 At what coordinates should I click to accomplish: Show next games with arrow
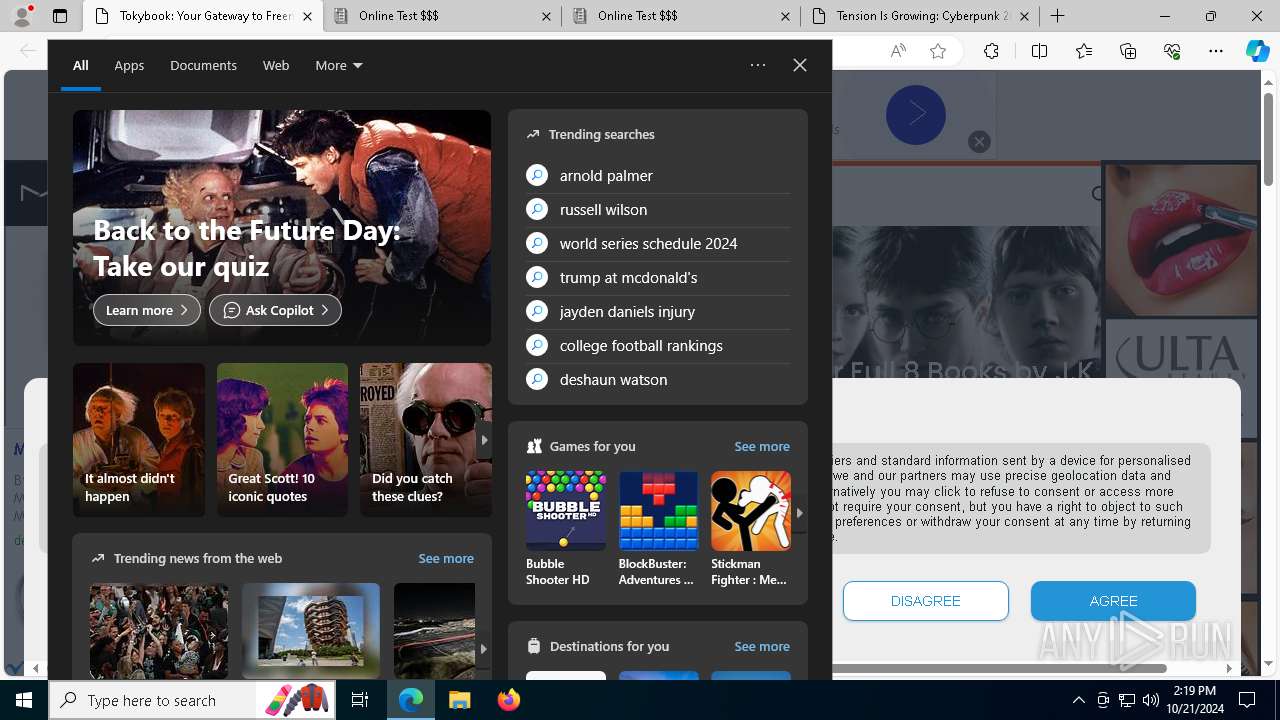point(799,512)
